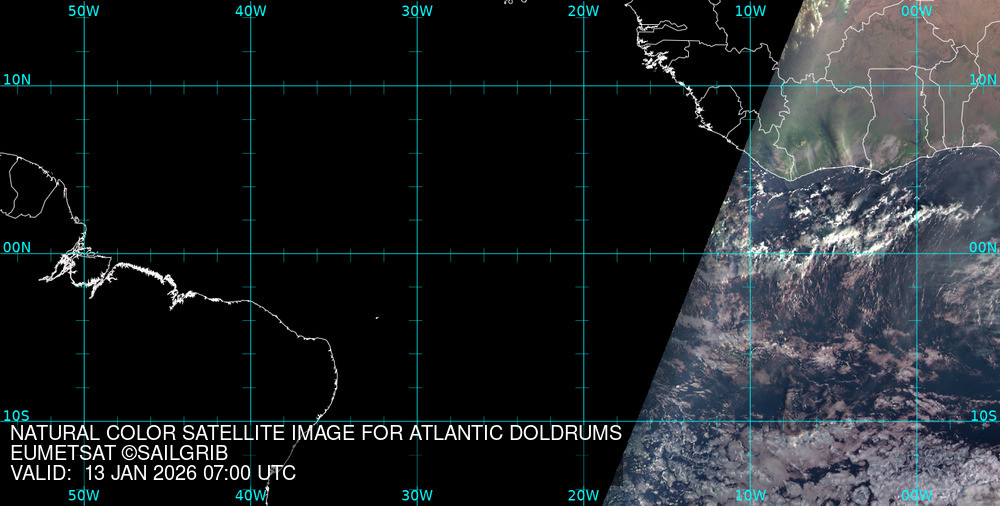Click the grid intersection of 40W and 10N
This screenshot has height=506, width=1000.
(250, 86)
